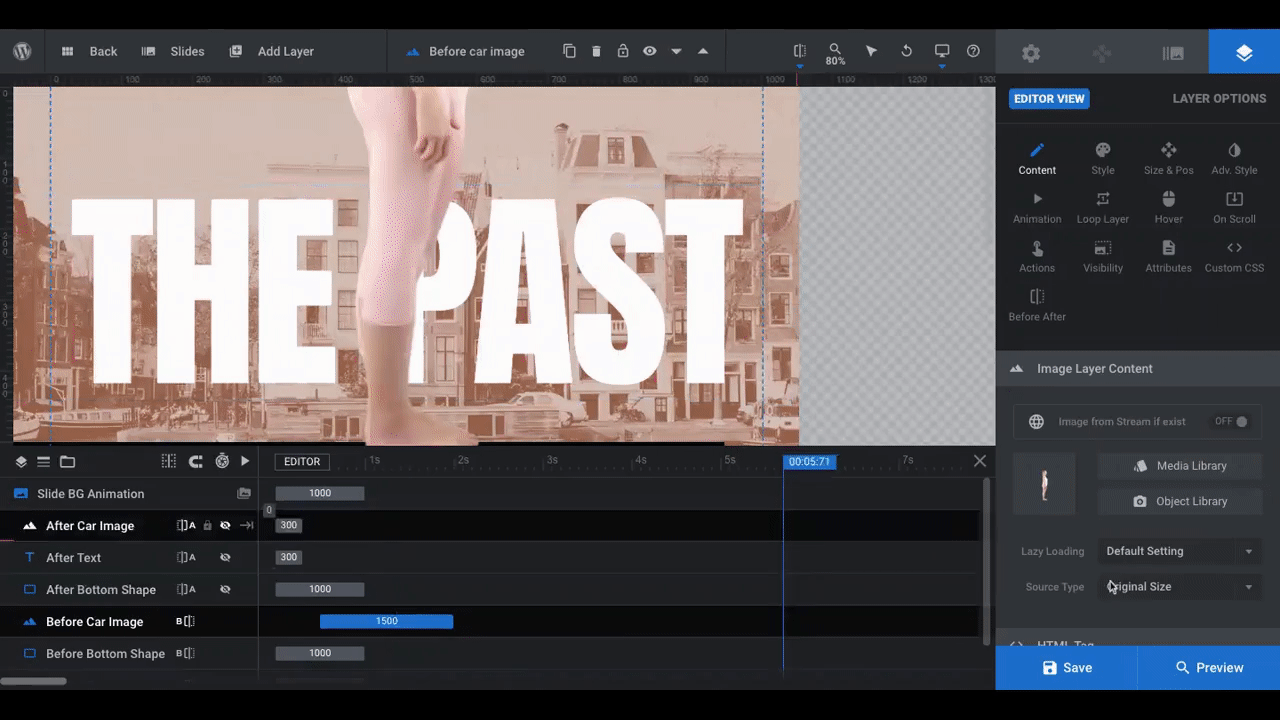Screen dimensions: 1280x720
Task: Open the Object Library
Action: coord(1180,502)
